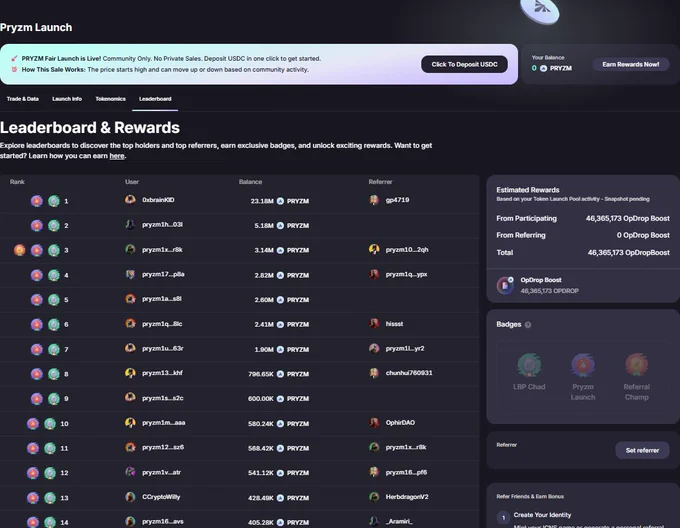Select user pryzm12...sz6
This screenshot has width=680, height=528.
coord(163,447)
